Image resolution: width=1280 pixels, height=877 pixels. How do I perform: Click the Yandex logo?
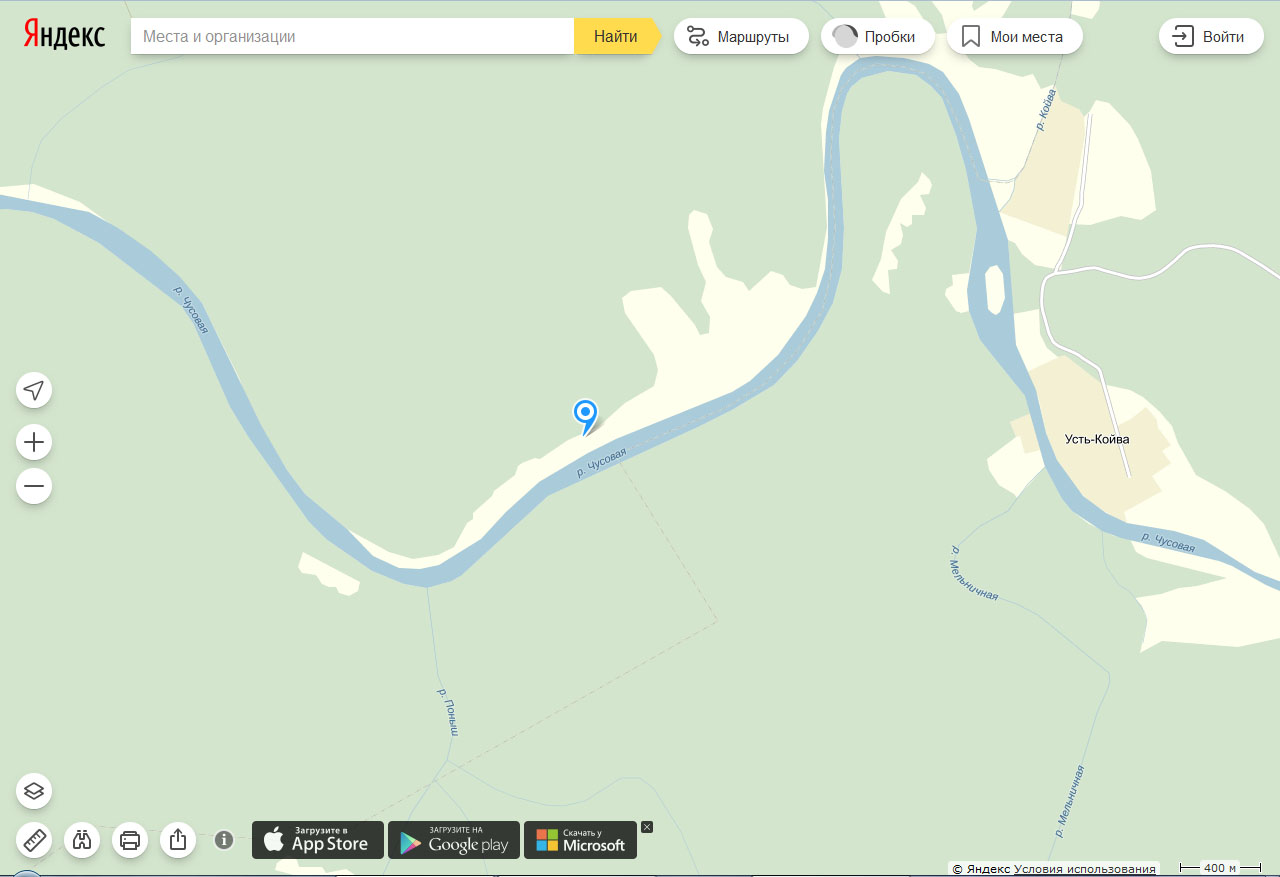tap(65, 35)
